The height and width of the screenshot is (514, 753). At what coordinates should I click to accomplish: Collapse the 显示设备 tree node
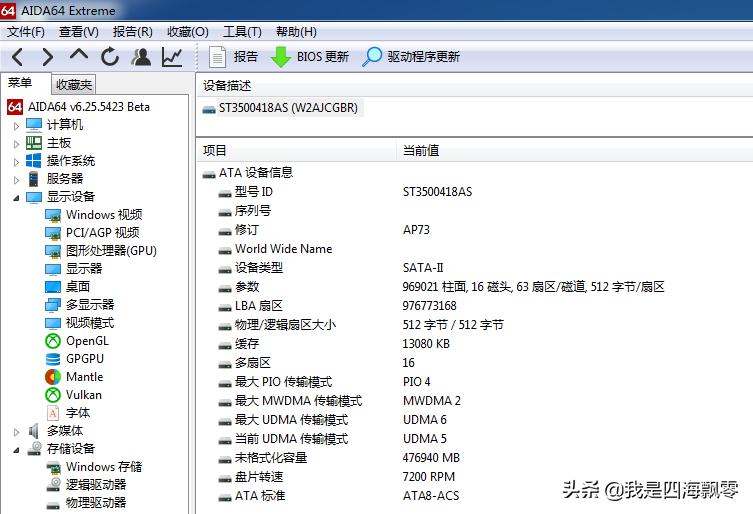click(16, 197)
